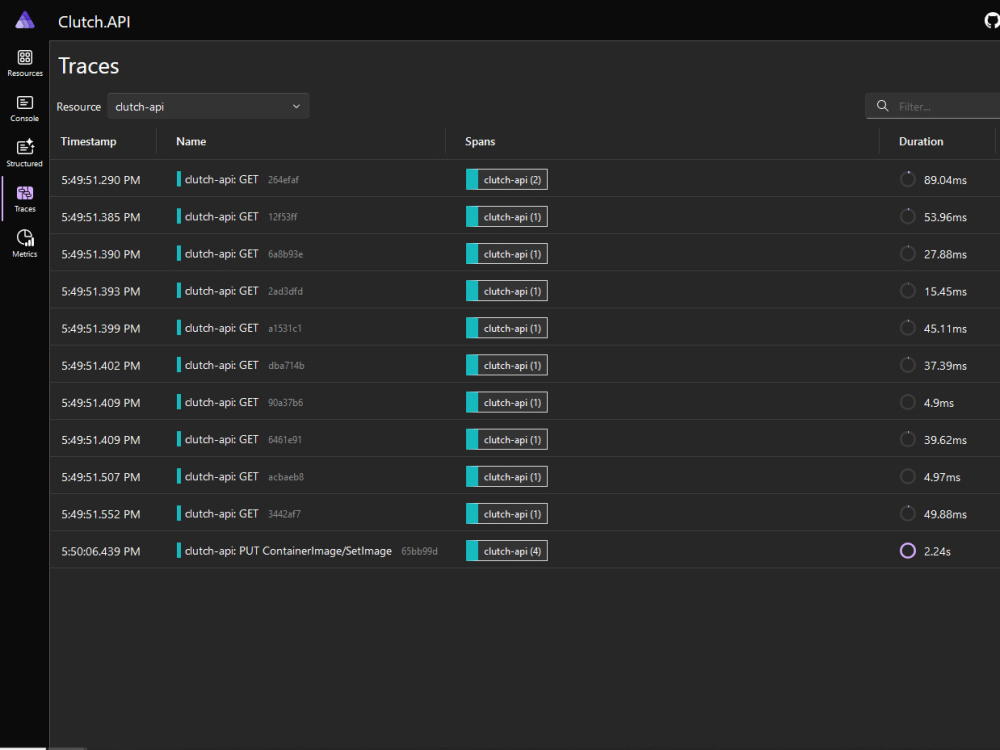Click timestamp 5:49:51.390 PM

pos(101,254)
